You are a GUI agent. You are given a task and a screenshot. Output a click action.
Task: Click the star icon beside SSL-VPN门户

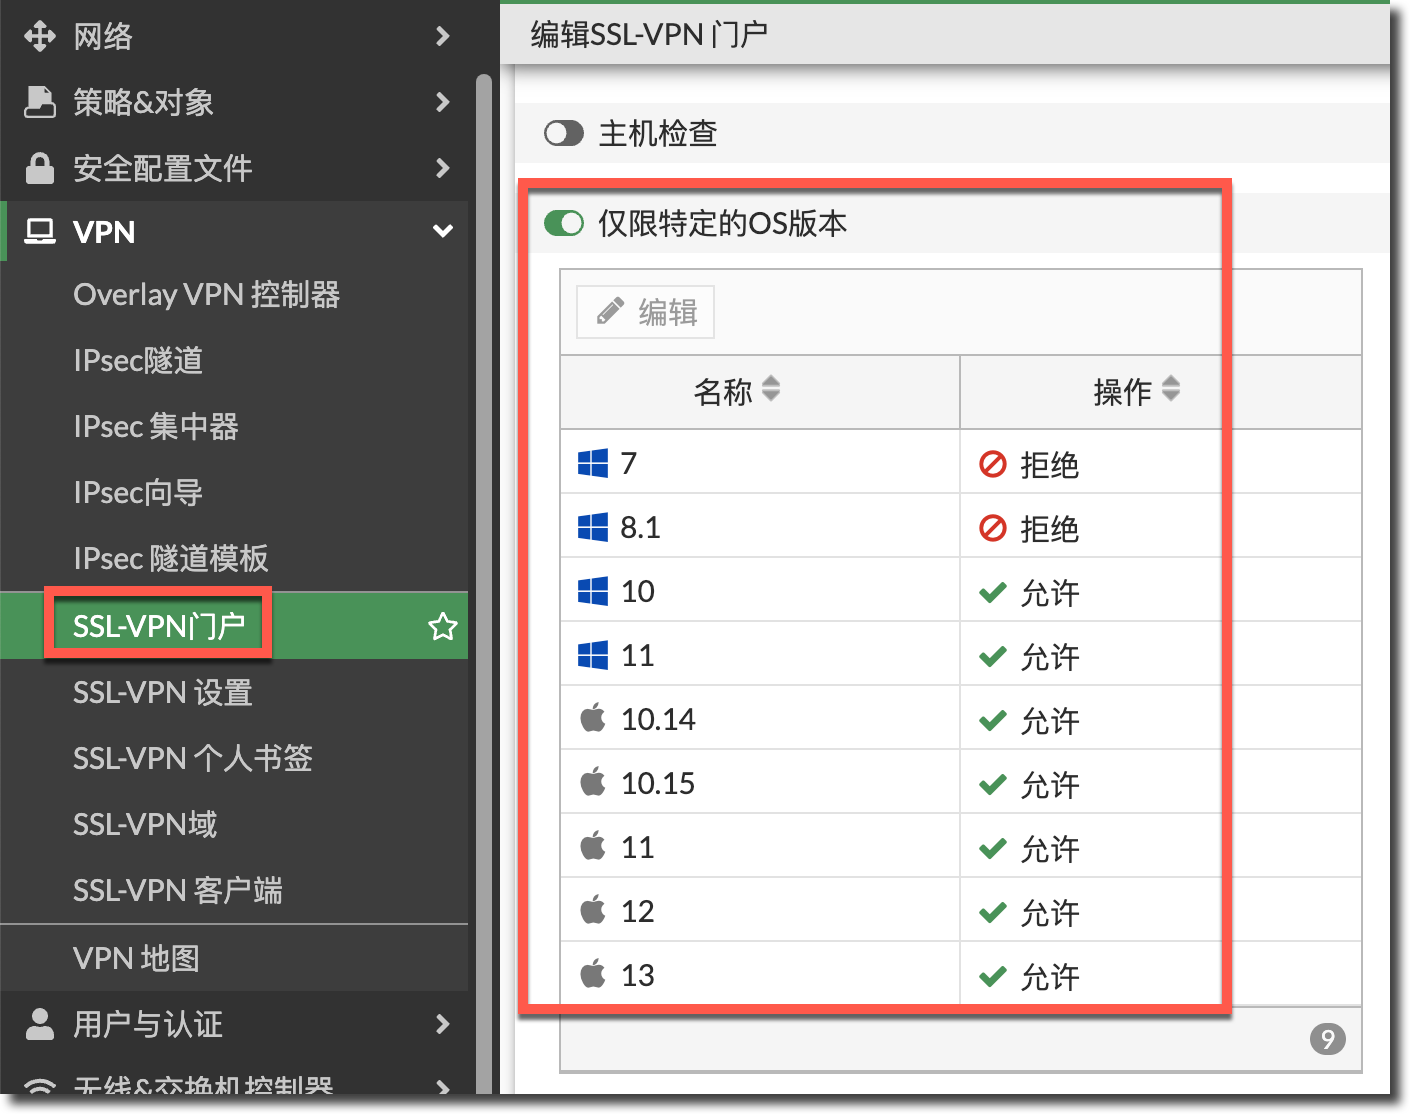tap(442, 627)
